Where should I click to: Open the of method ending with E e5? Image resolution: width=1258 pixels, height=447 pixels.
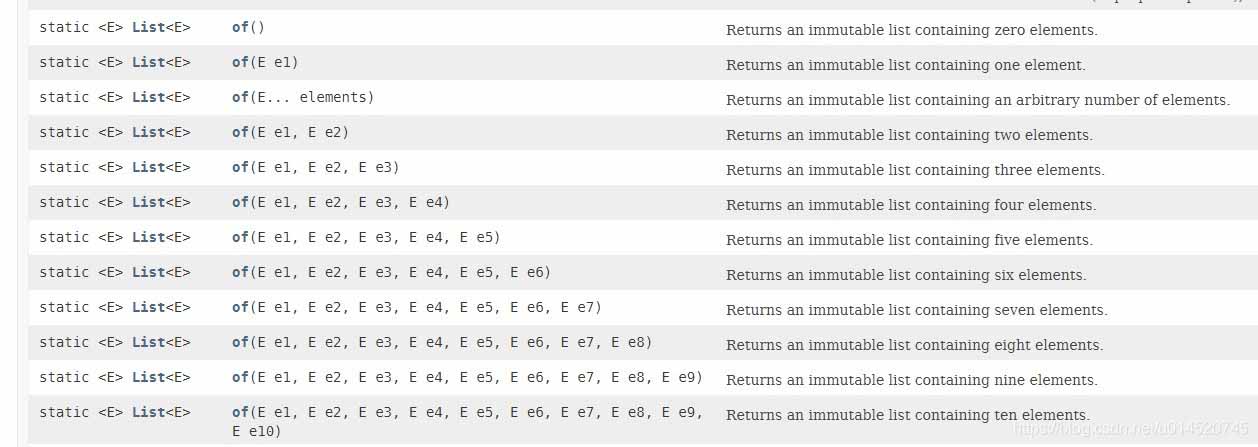(240, 238)
